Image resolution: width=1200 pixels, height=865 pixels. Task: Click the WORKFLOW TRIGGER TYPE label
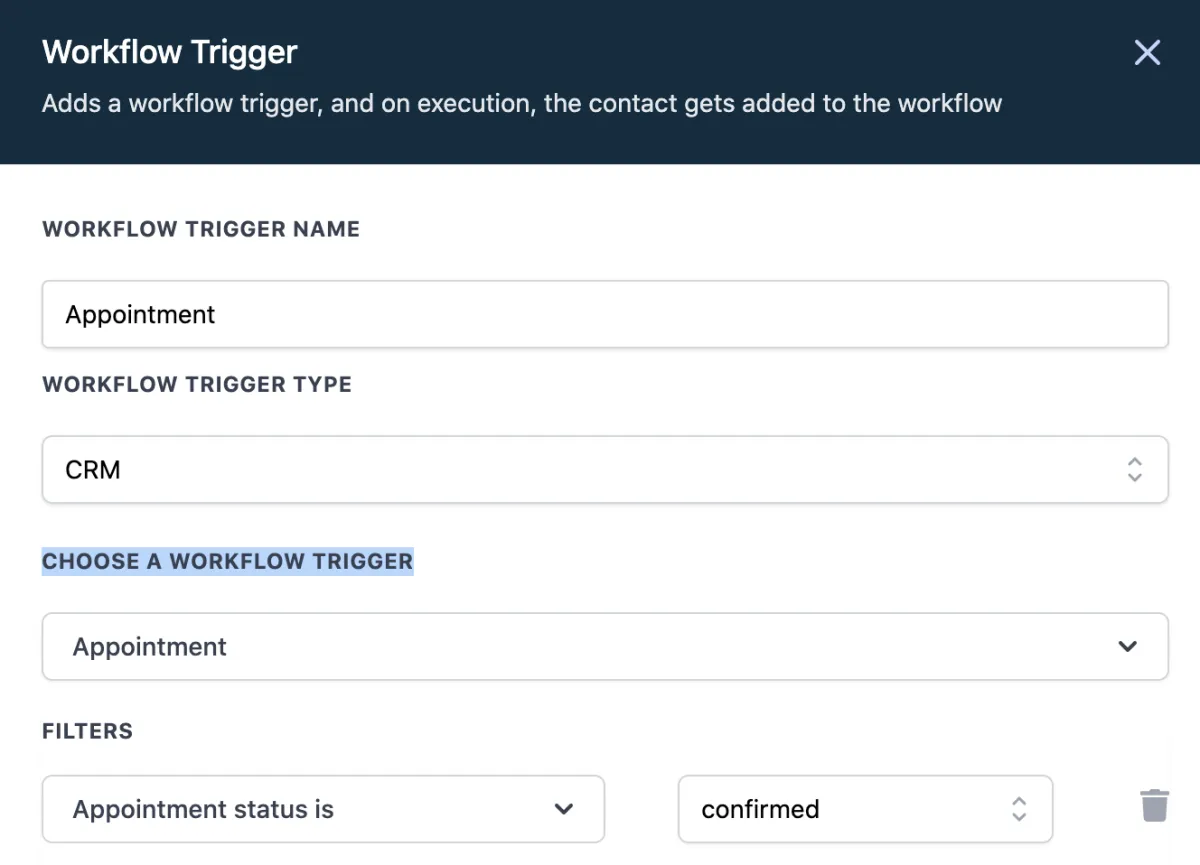pyautogui.click(x=197, y=385)
